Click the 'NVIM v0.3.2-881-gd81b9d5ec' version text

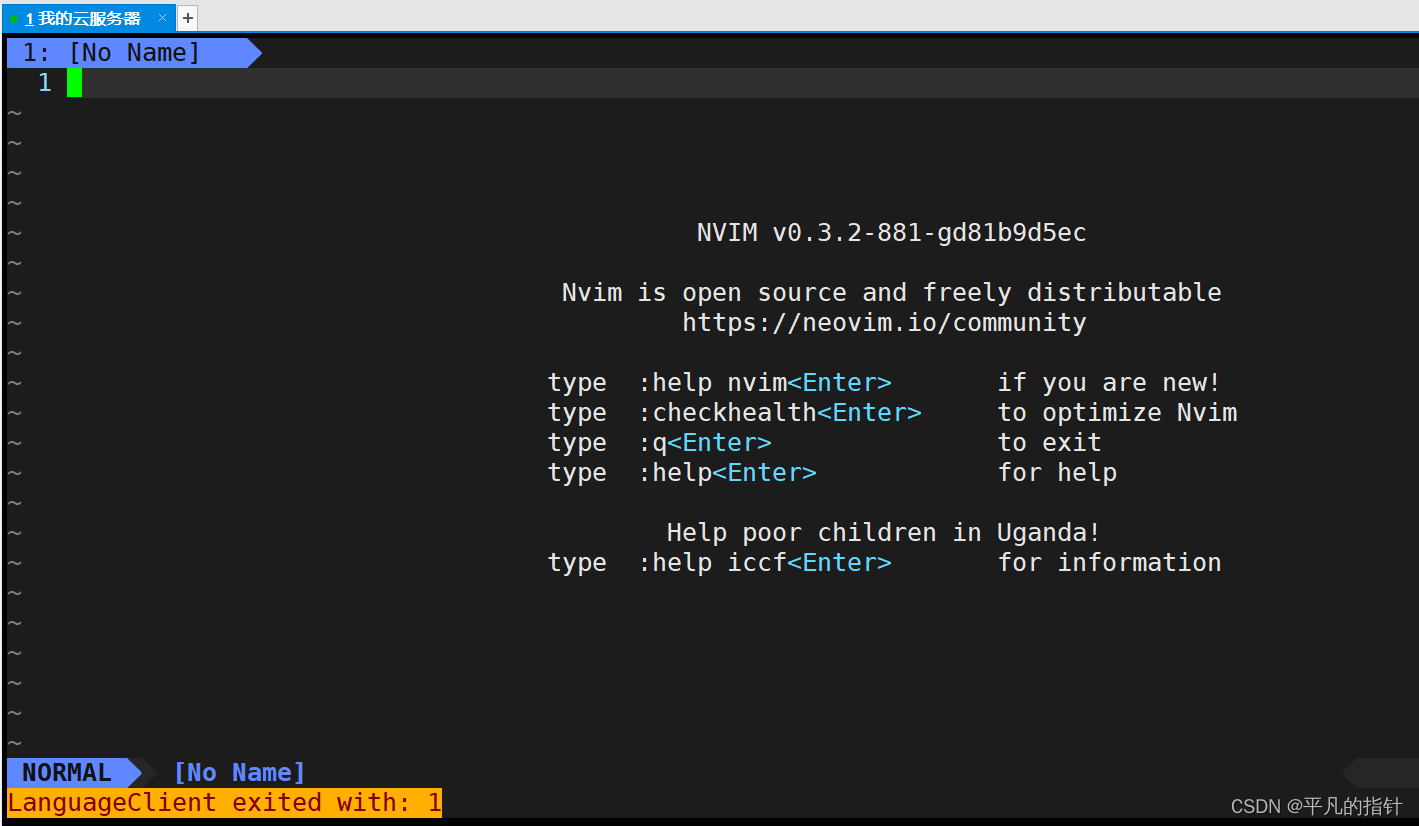pos(891,233)
